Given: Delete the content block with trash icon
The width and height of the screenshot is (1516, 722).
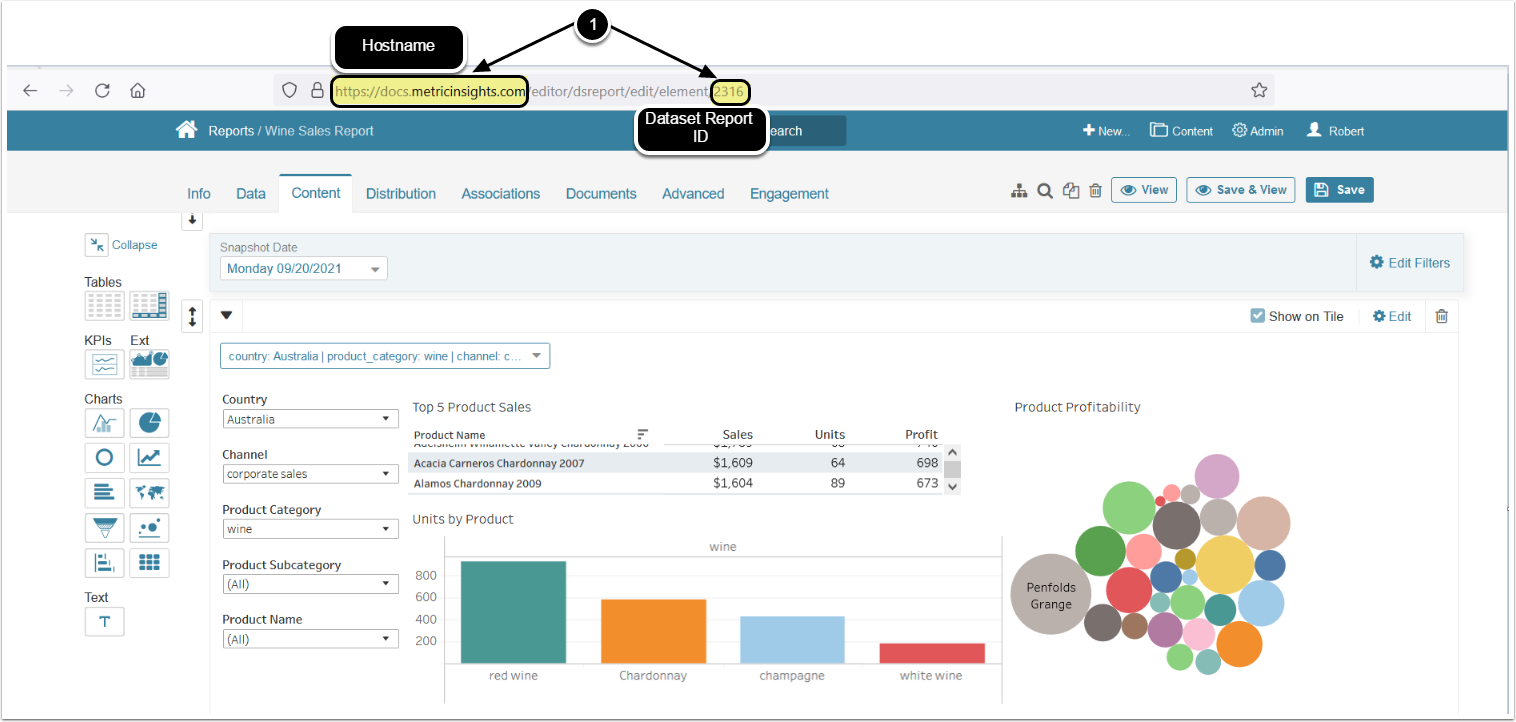Looking at the screenshot, I should point(1441,316).
